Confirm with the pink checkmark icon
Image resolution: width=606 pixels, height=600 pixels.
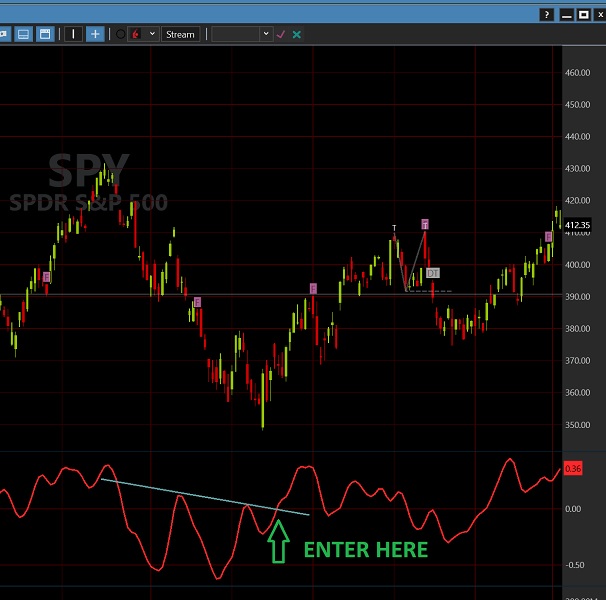(x=281, y=34)
